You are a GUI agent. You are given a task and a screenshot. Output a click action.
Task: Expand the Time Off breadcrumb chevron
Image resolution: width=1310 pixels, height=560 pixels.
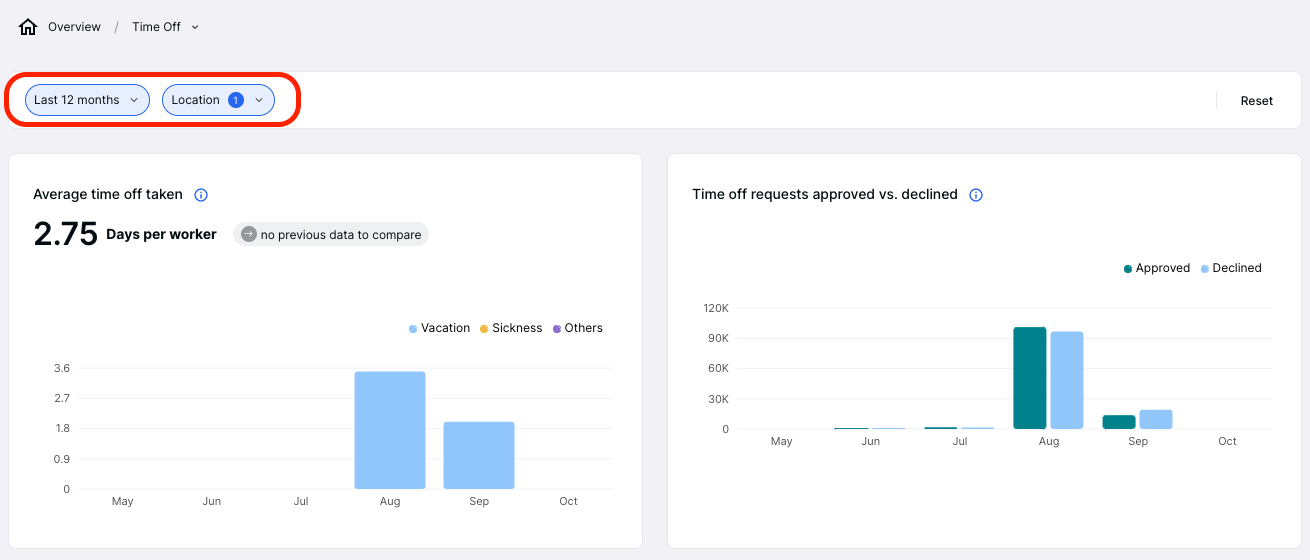pos(195,27)
